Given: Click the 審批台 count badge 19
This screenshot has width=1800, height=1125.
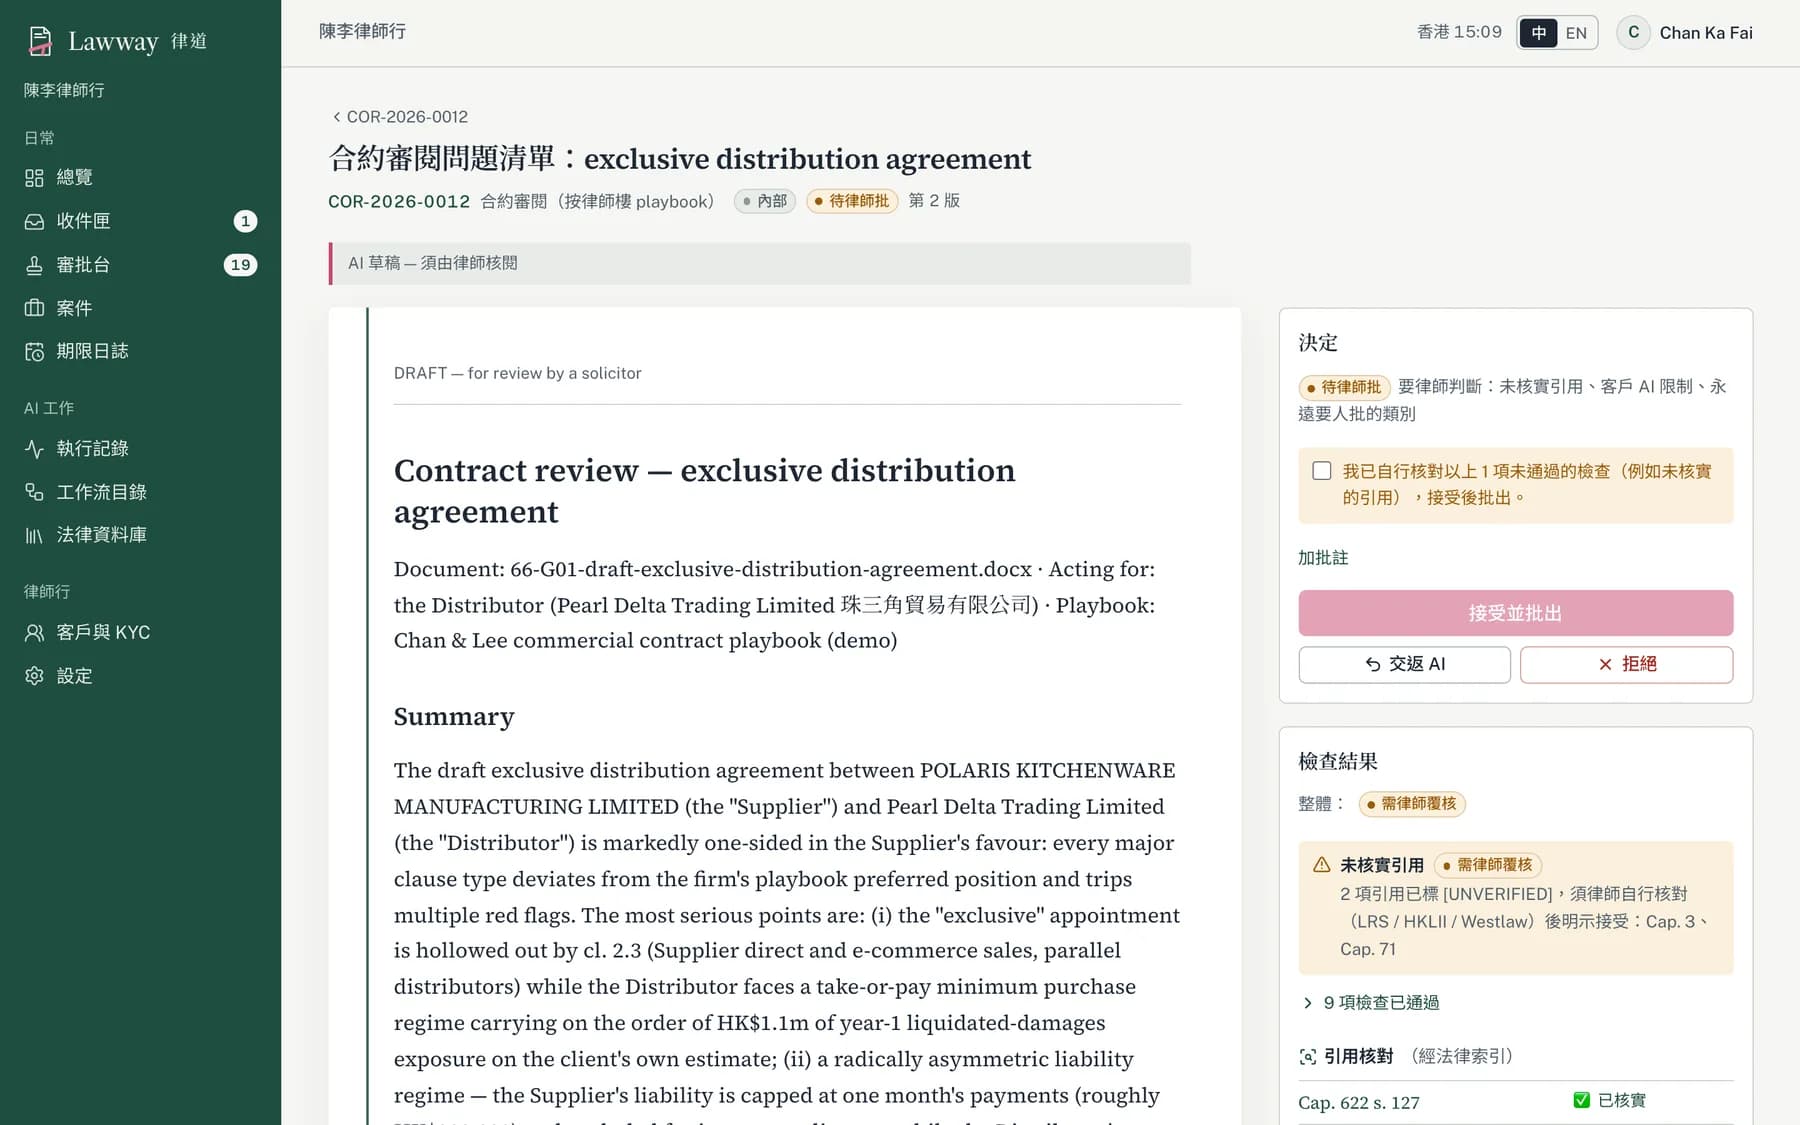Looking at the screenshot, I should 240,265.
